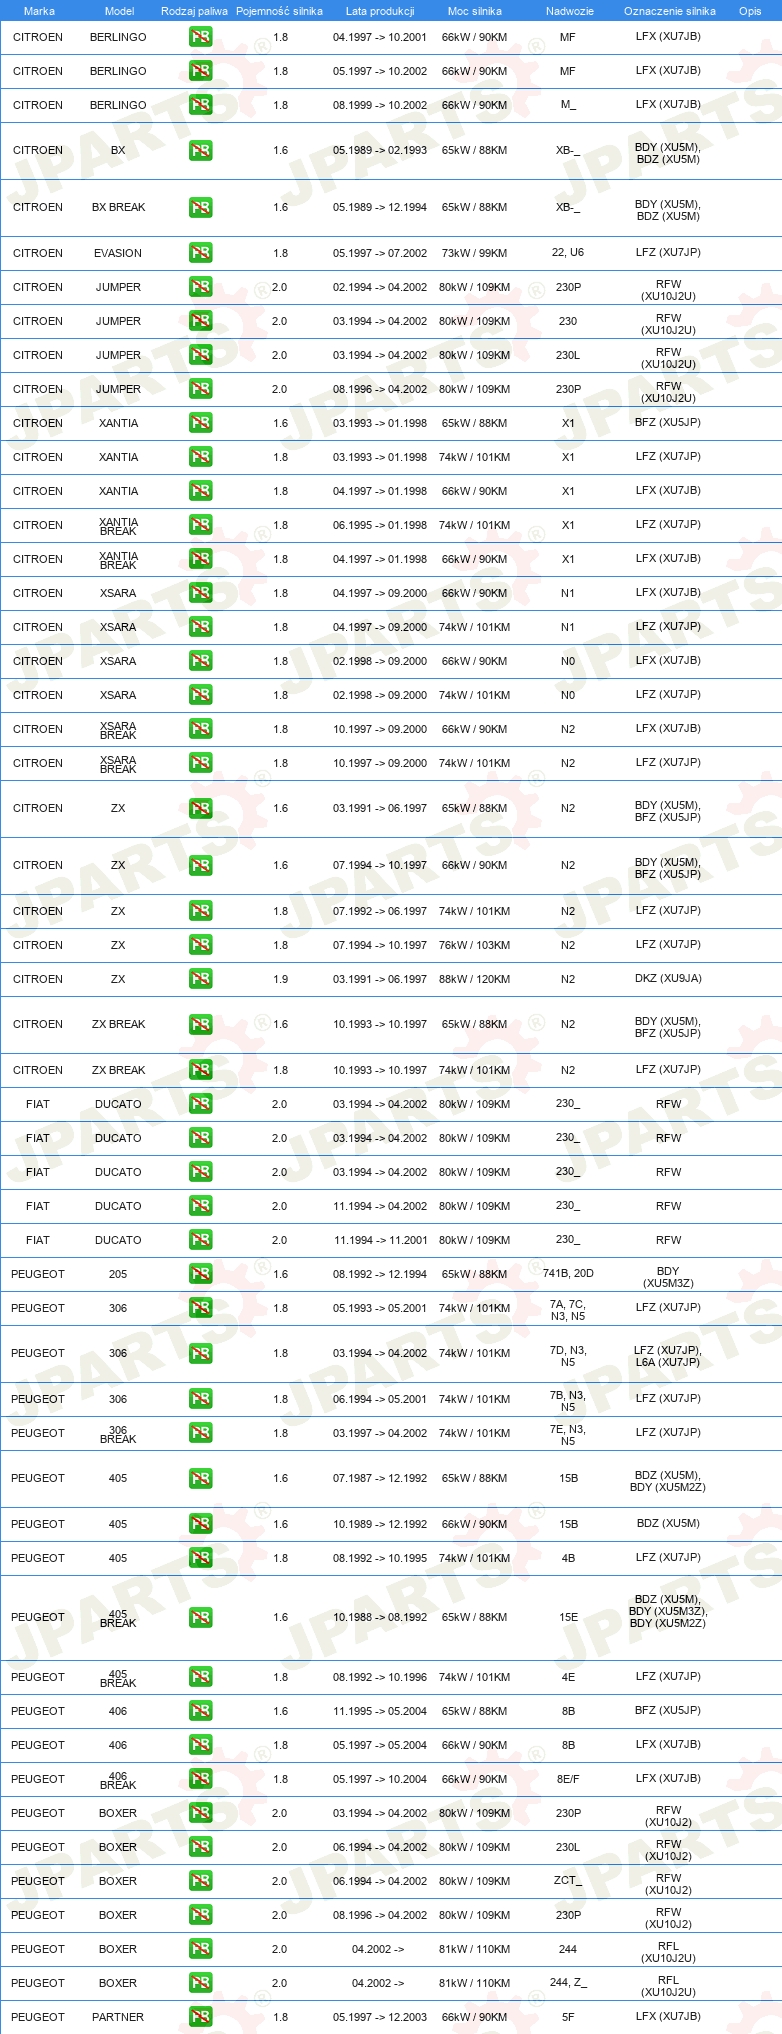Click the fuel icon in Citroen ZX BREAK 1.8 row
The height and width of the screenshot is (2034, 782).
200,1070
